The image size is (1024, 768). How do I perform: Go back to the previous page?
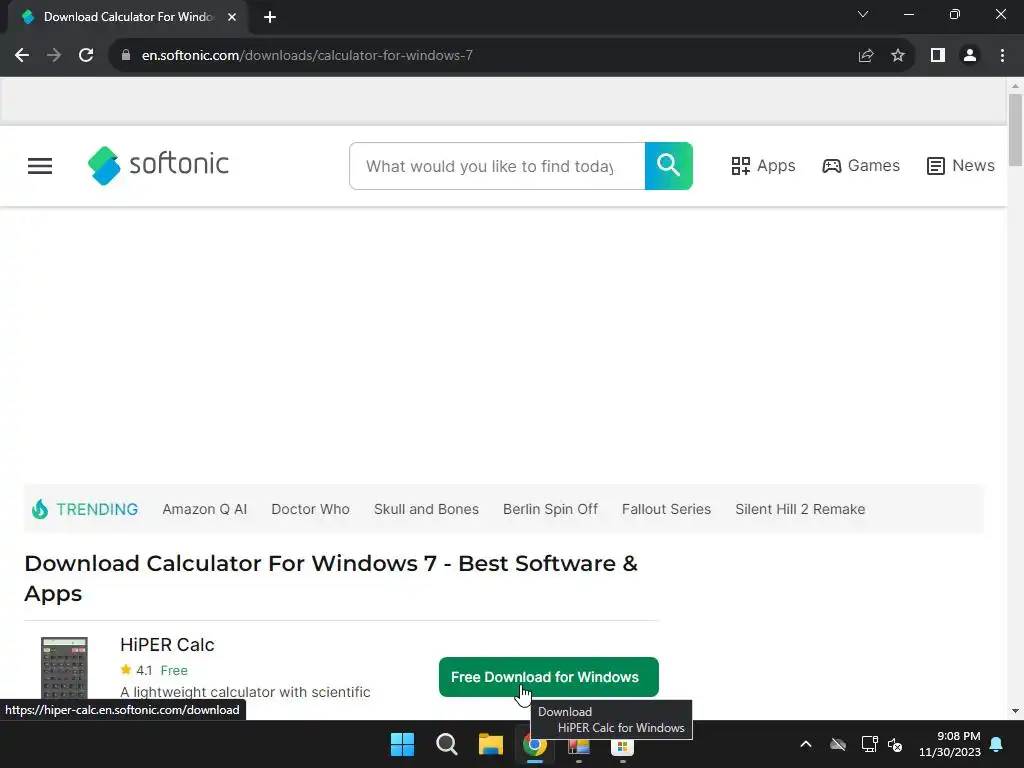[22, 56]
